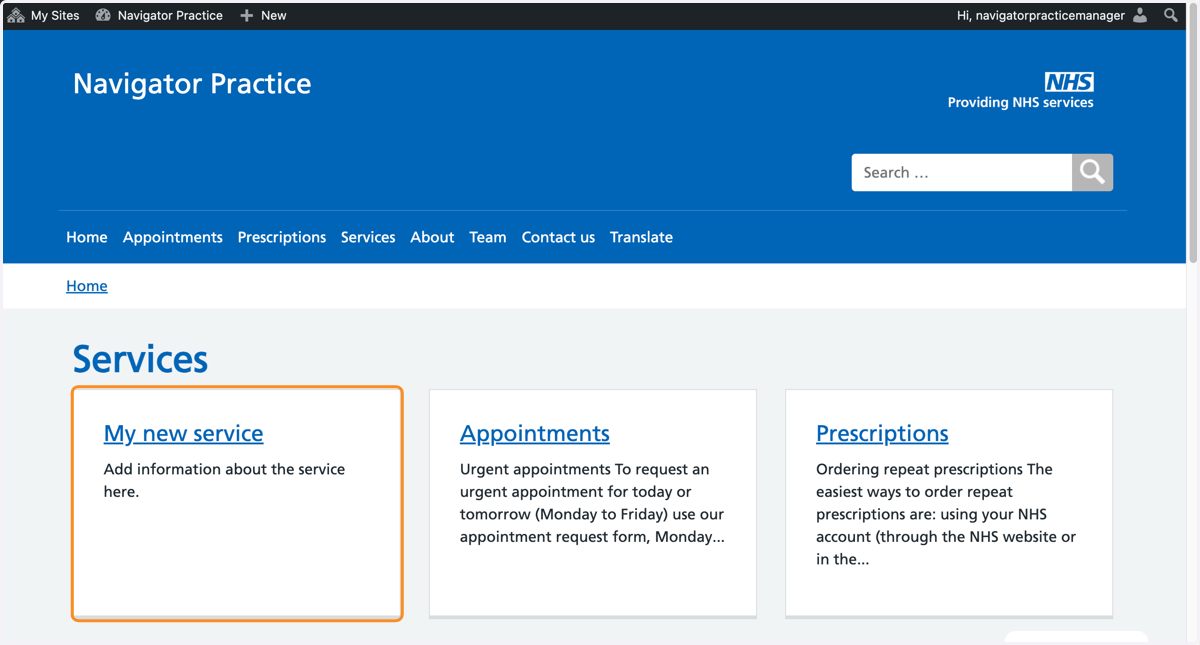Click the user avatar icon

(1140, 15)
